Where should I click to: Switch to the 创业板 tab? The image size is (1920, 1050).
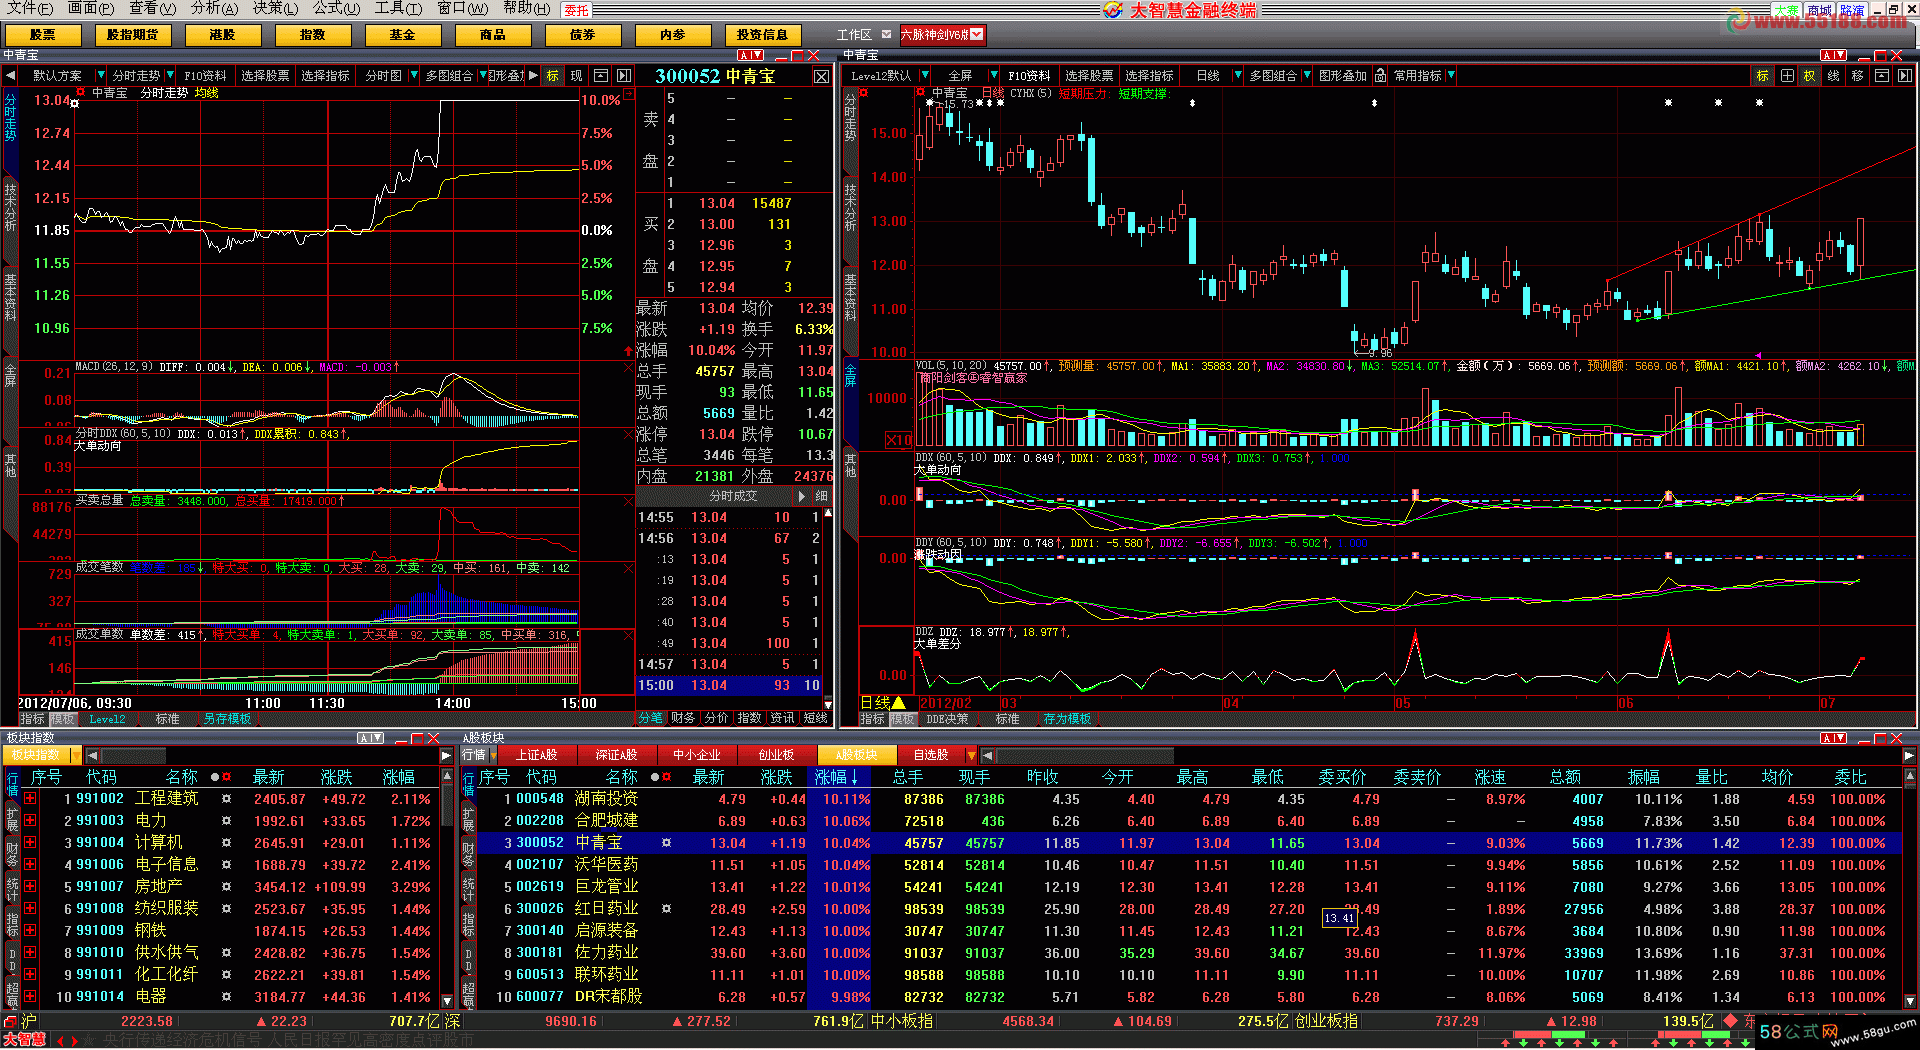click(776, 756)
